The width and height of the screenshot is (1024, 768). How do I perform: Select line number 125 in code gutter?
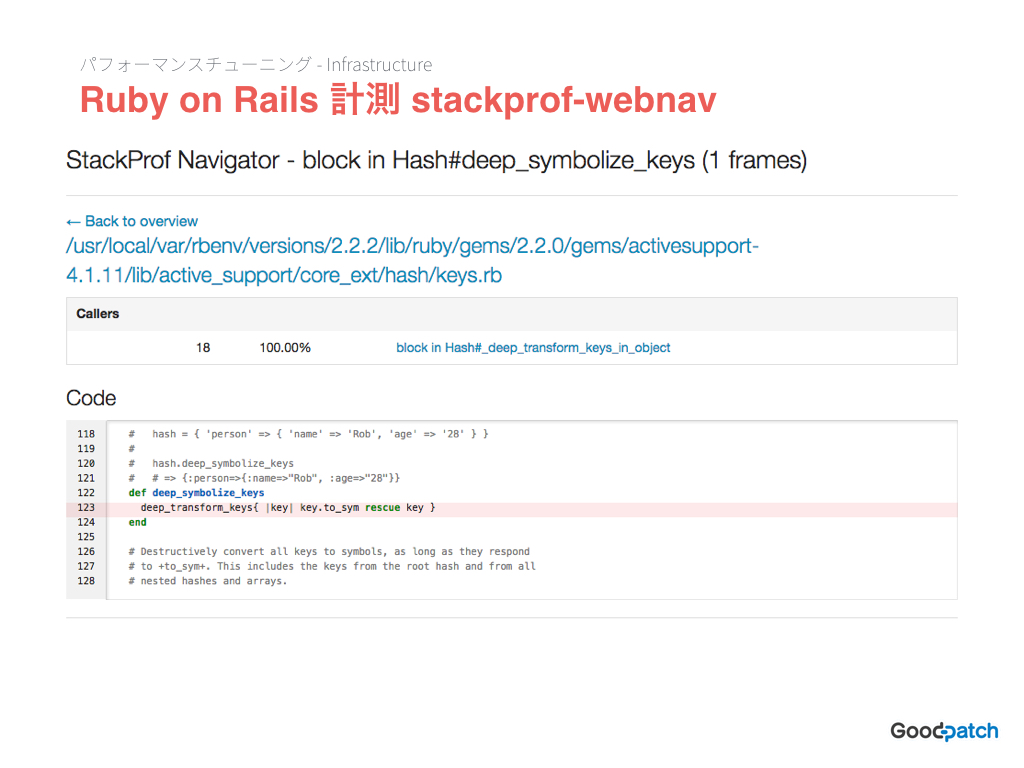click(x=86, y=537)
